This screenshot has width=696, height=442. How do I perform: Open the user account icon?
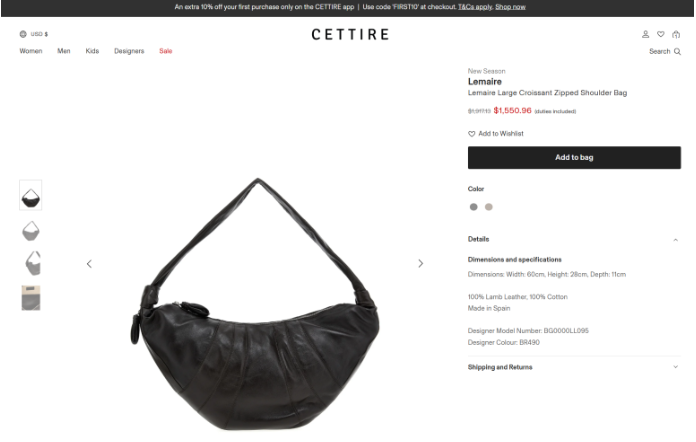tap(645, 34)
